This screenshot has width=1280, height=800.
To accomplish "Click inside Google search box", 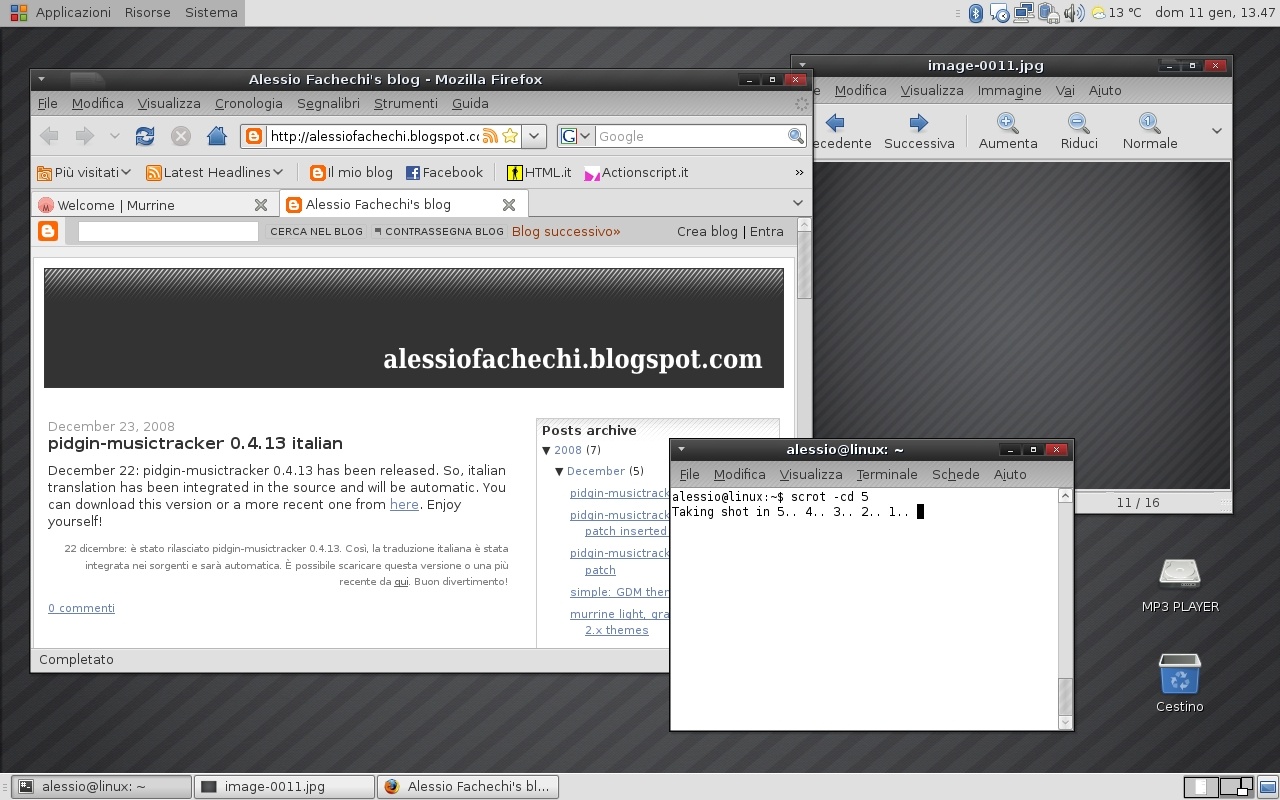I will point(690,136).
